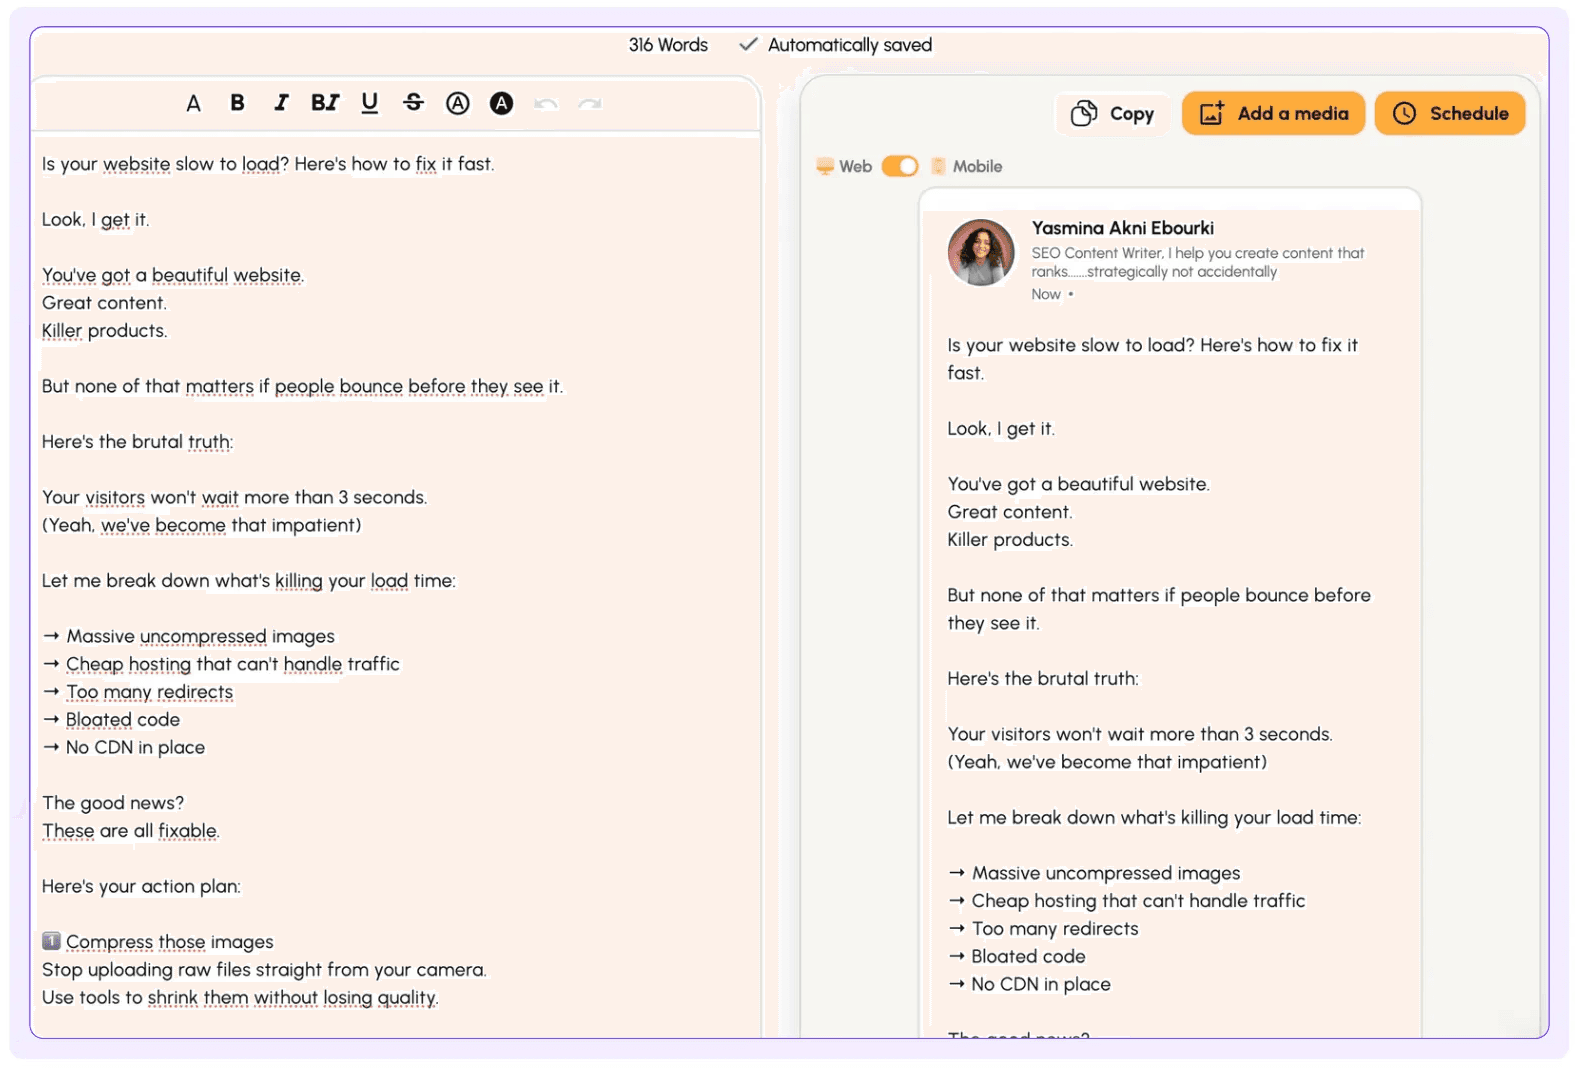
Task: Click the Add a media button
Action: pyautogui.click(x=1274, y=114)
